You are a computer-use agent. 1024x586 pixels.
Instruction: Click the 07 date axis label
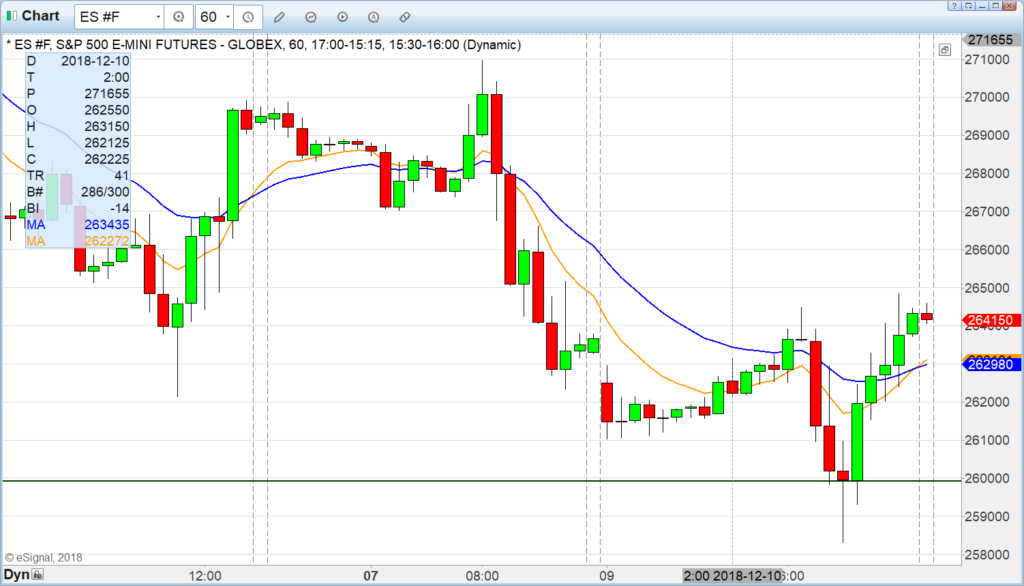point(370,576)
